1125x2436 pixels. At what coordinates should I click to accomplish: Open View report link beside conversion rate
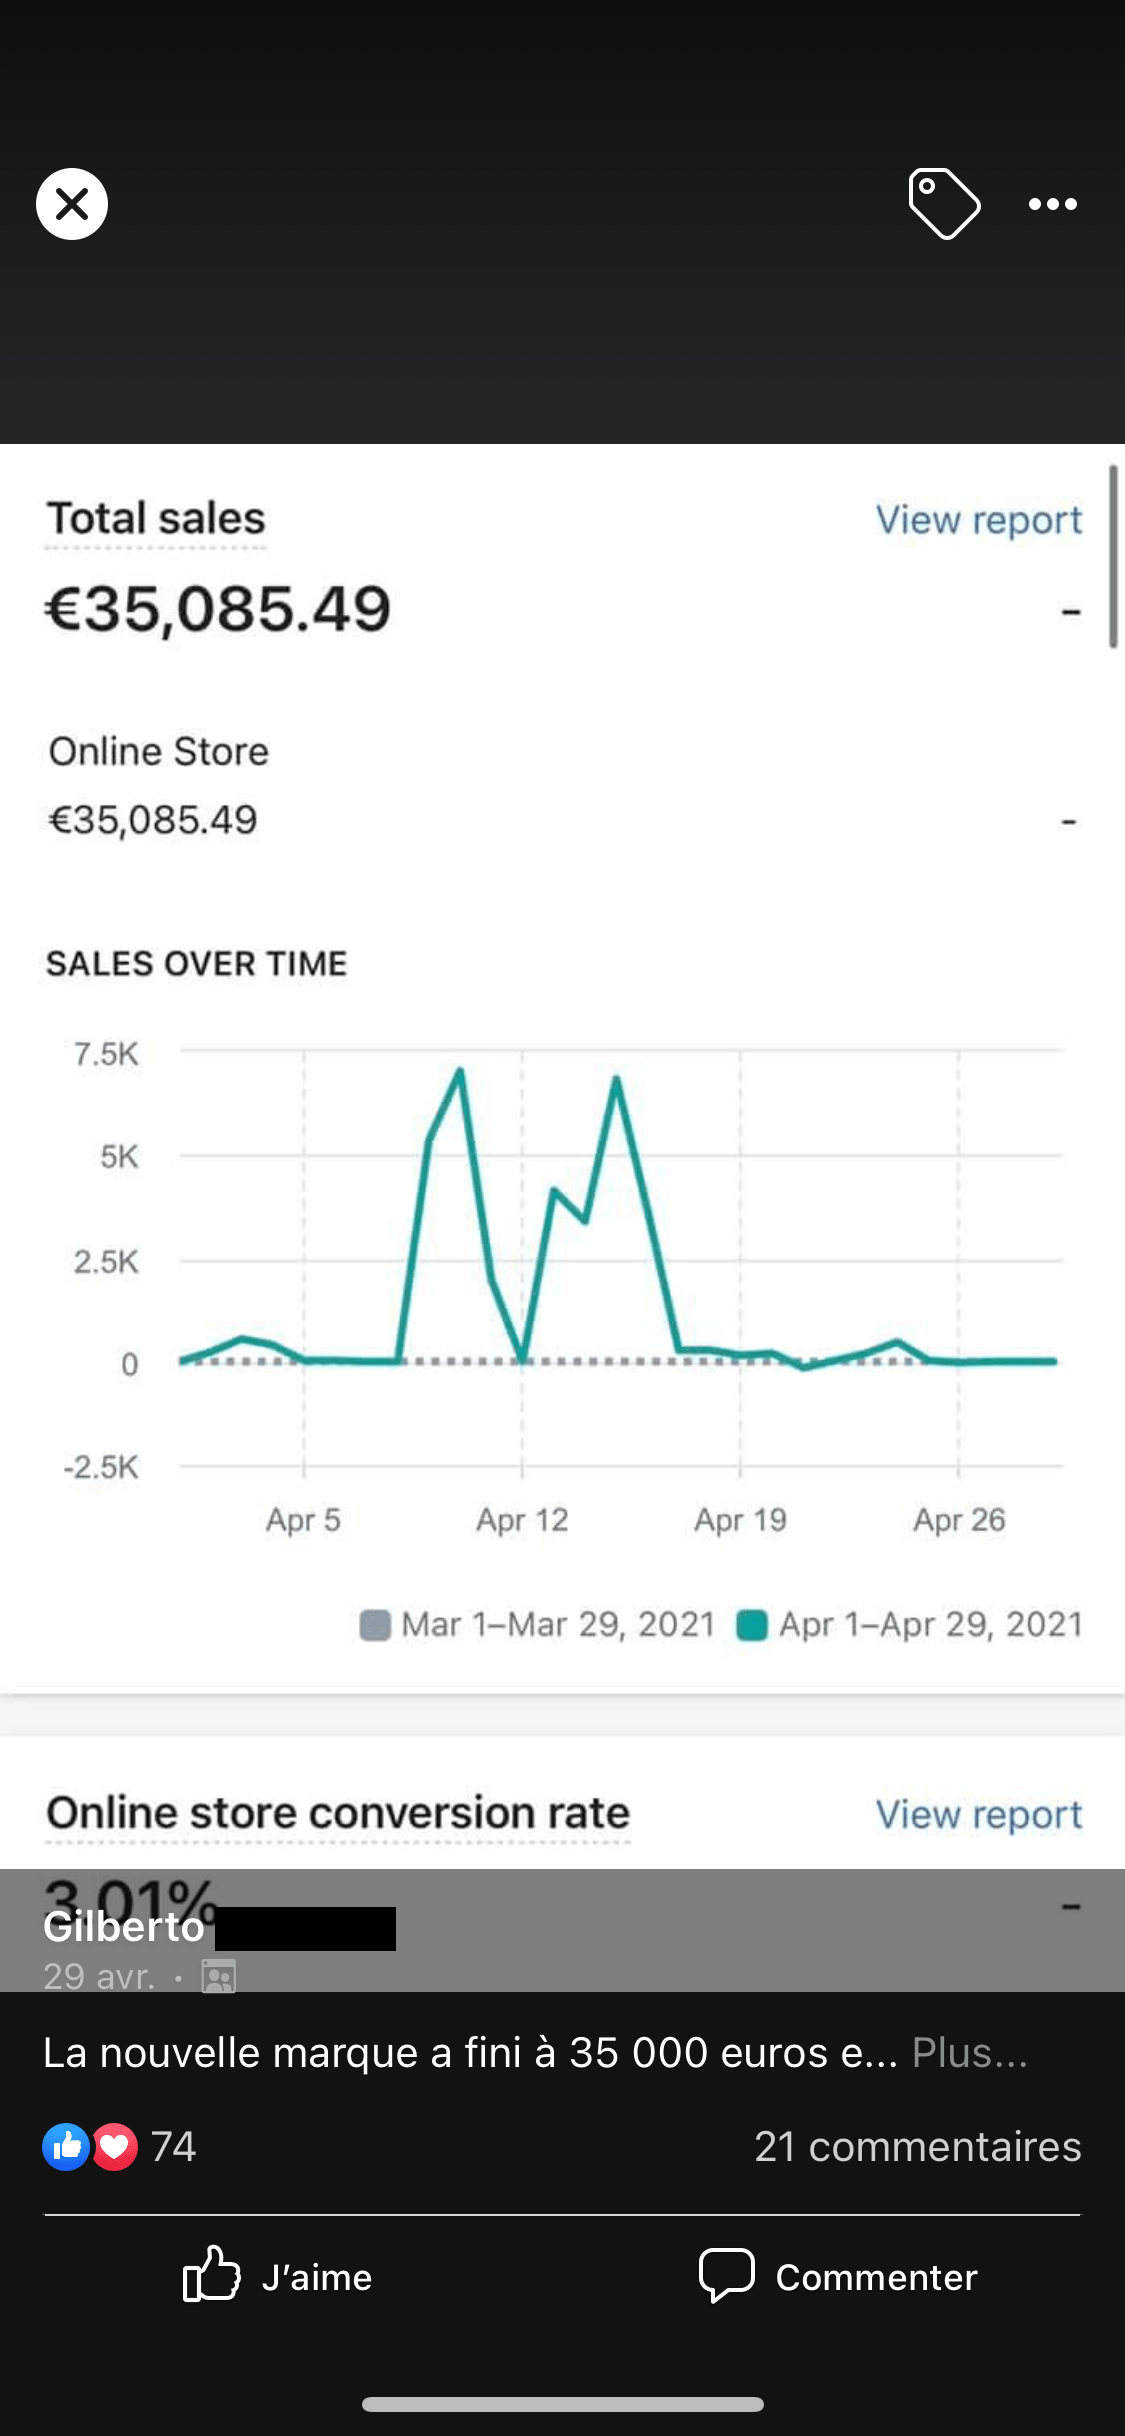(979, 1814)
